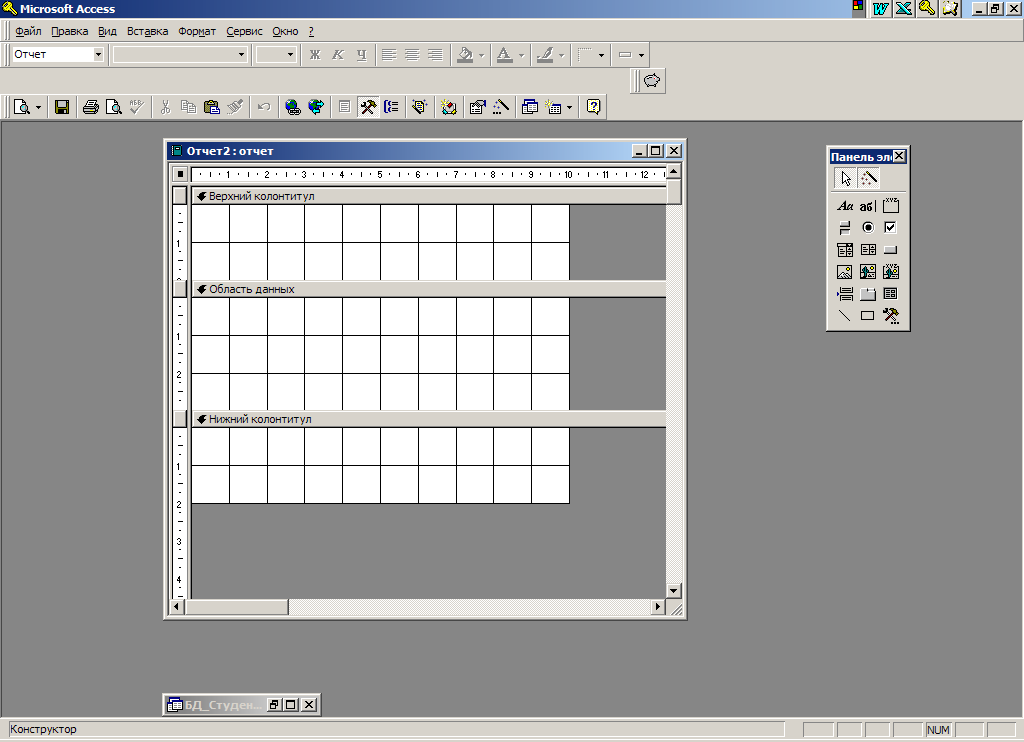Open the Special Effect dropdown arrow
Viewport: 1024px width, 742px height.
641,55
